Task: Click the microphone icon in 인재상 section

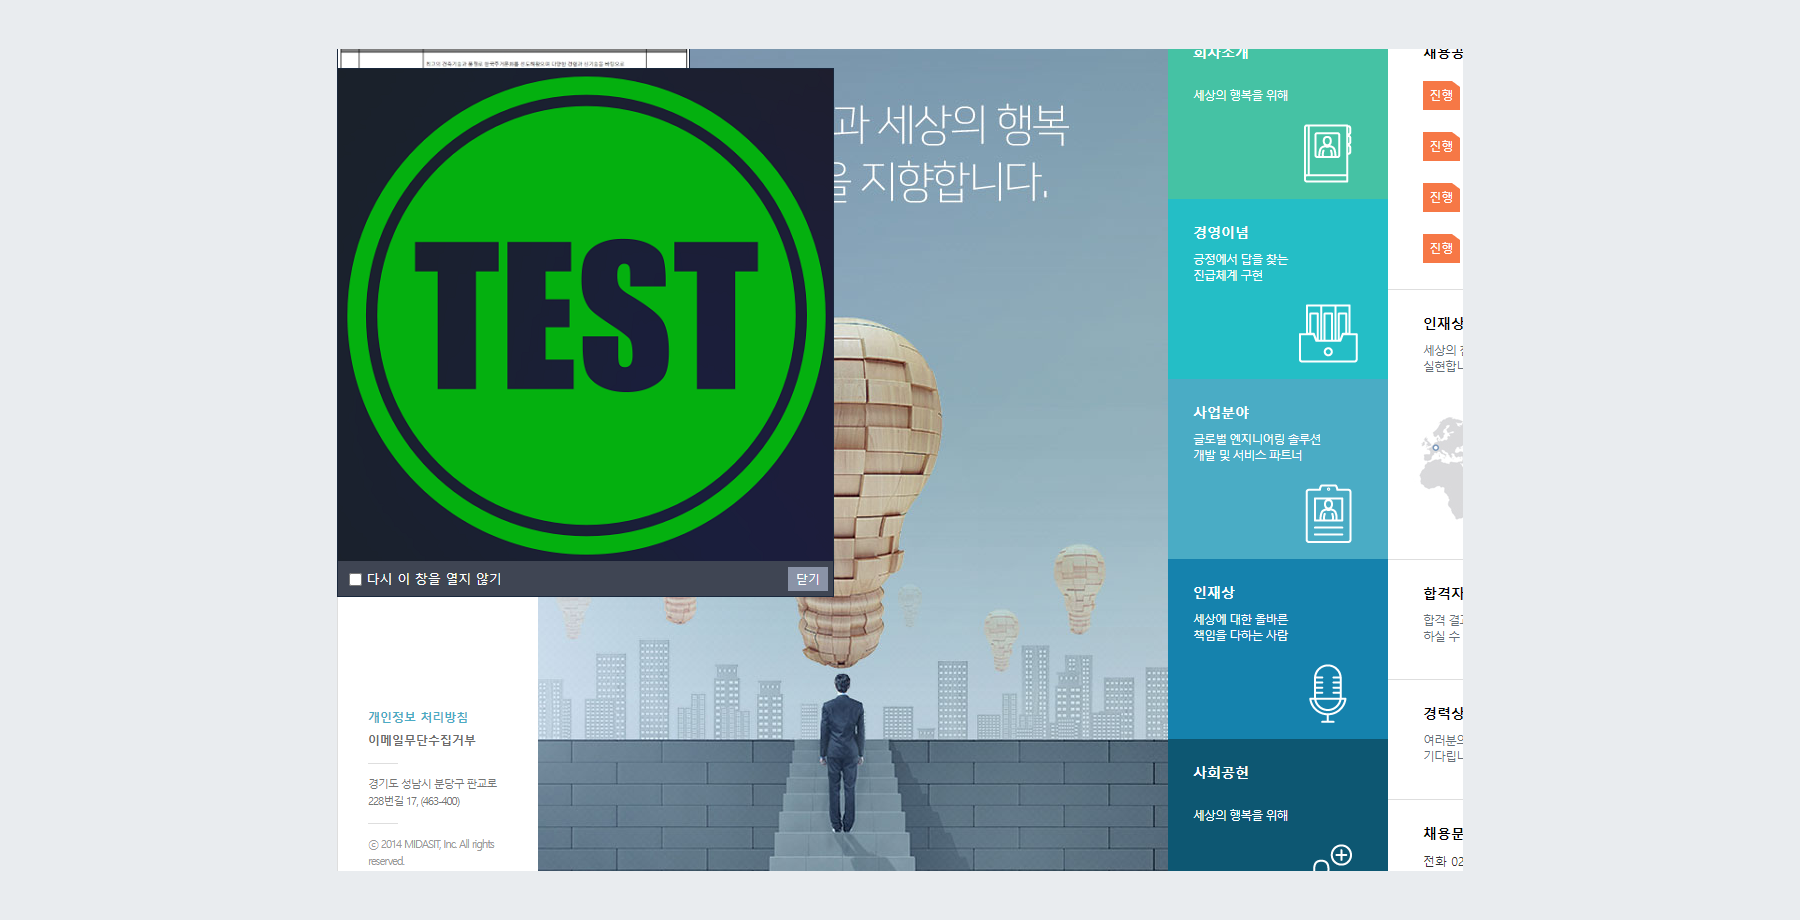Action: point(1327,695)
